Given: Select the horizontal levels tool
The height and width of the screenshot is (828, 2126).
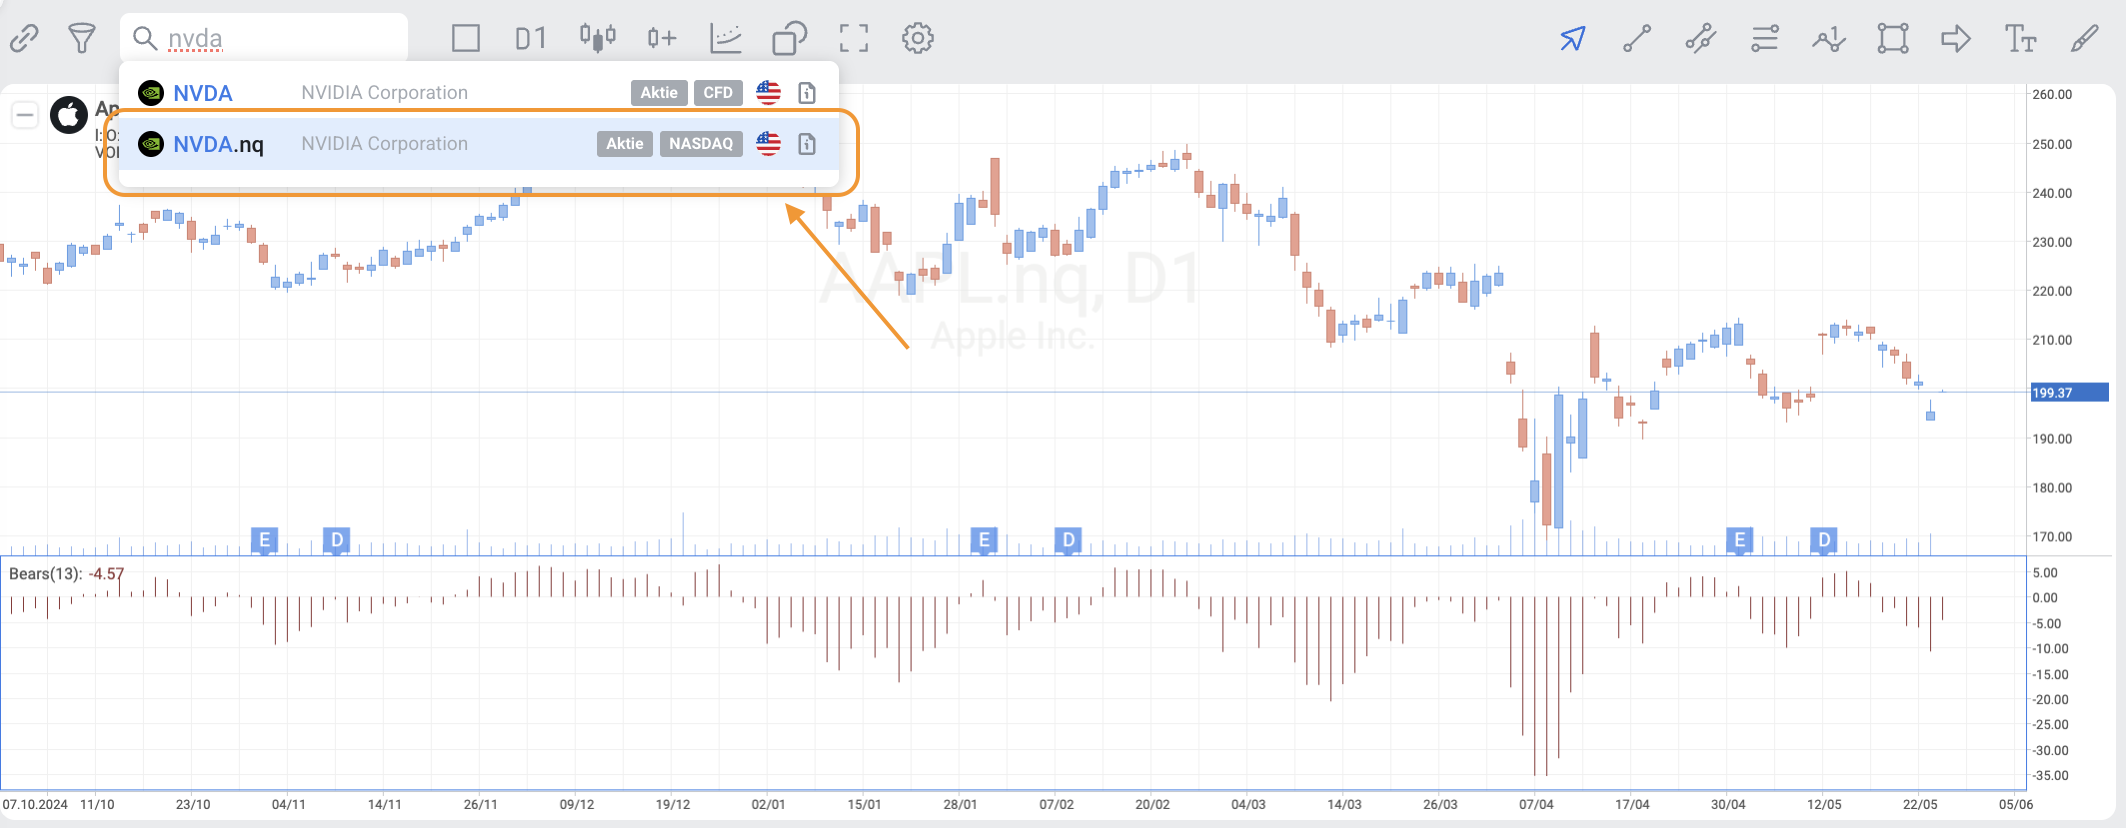Looking at the screenshot, I should (x=1765, y=39).
